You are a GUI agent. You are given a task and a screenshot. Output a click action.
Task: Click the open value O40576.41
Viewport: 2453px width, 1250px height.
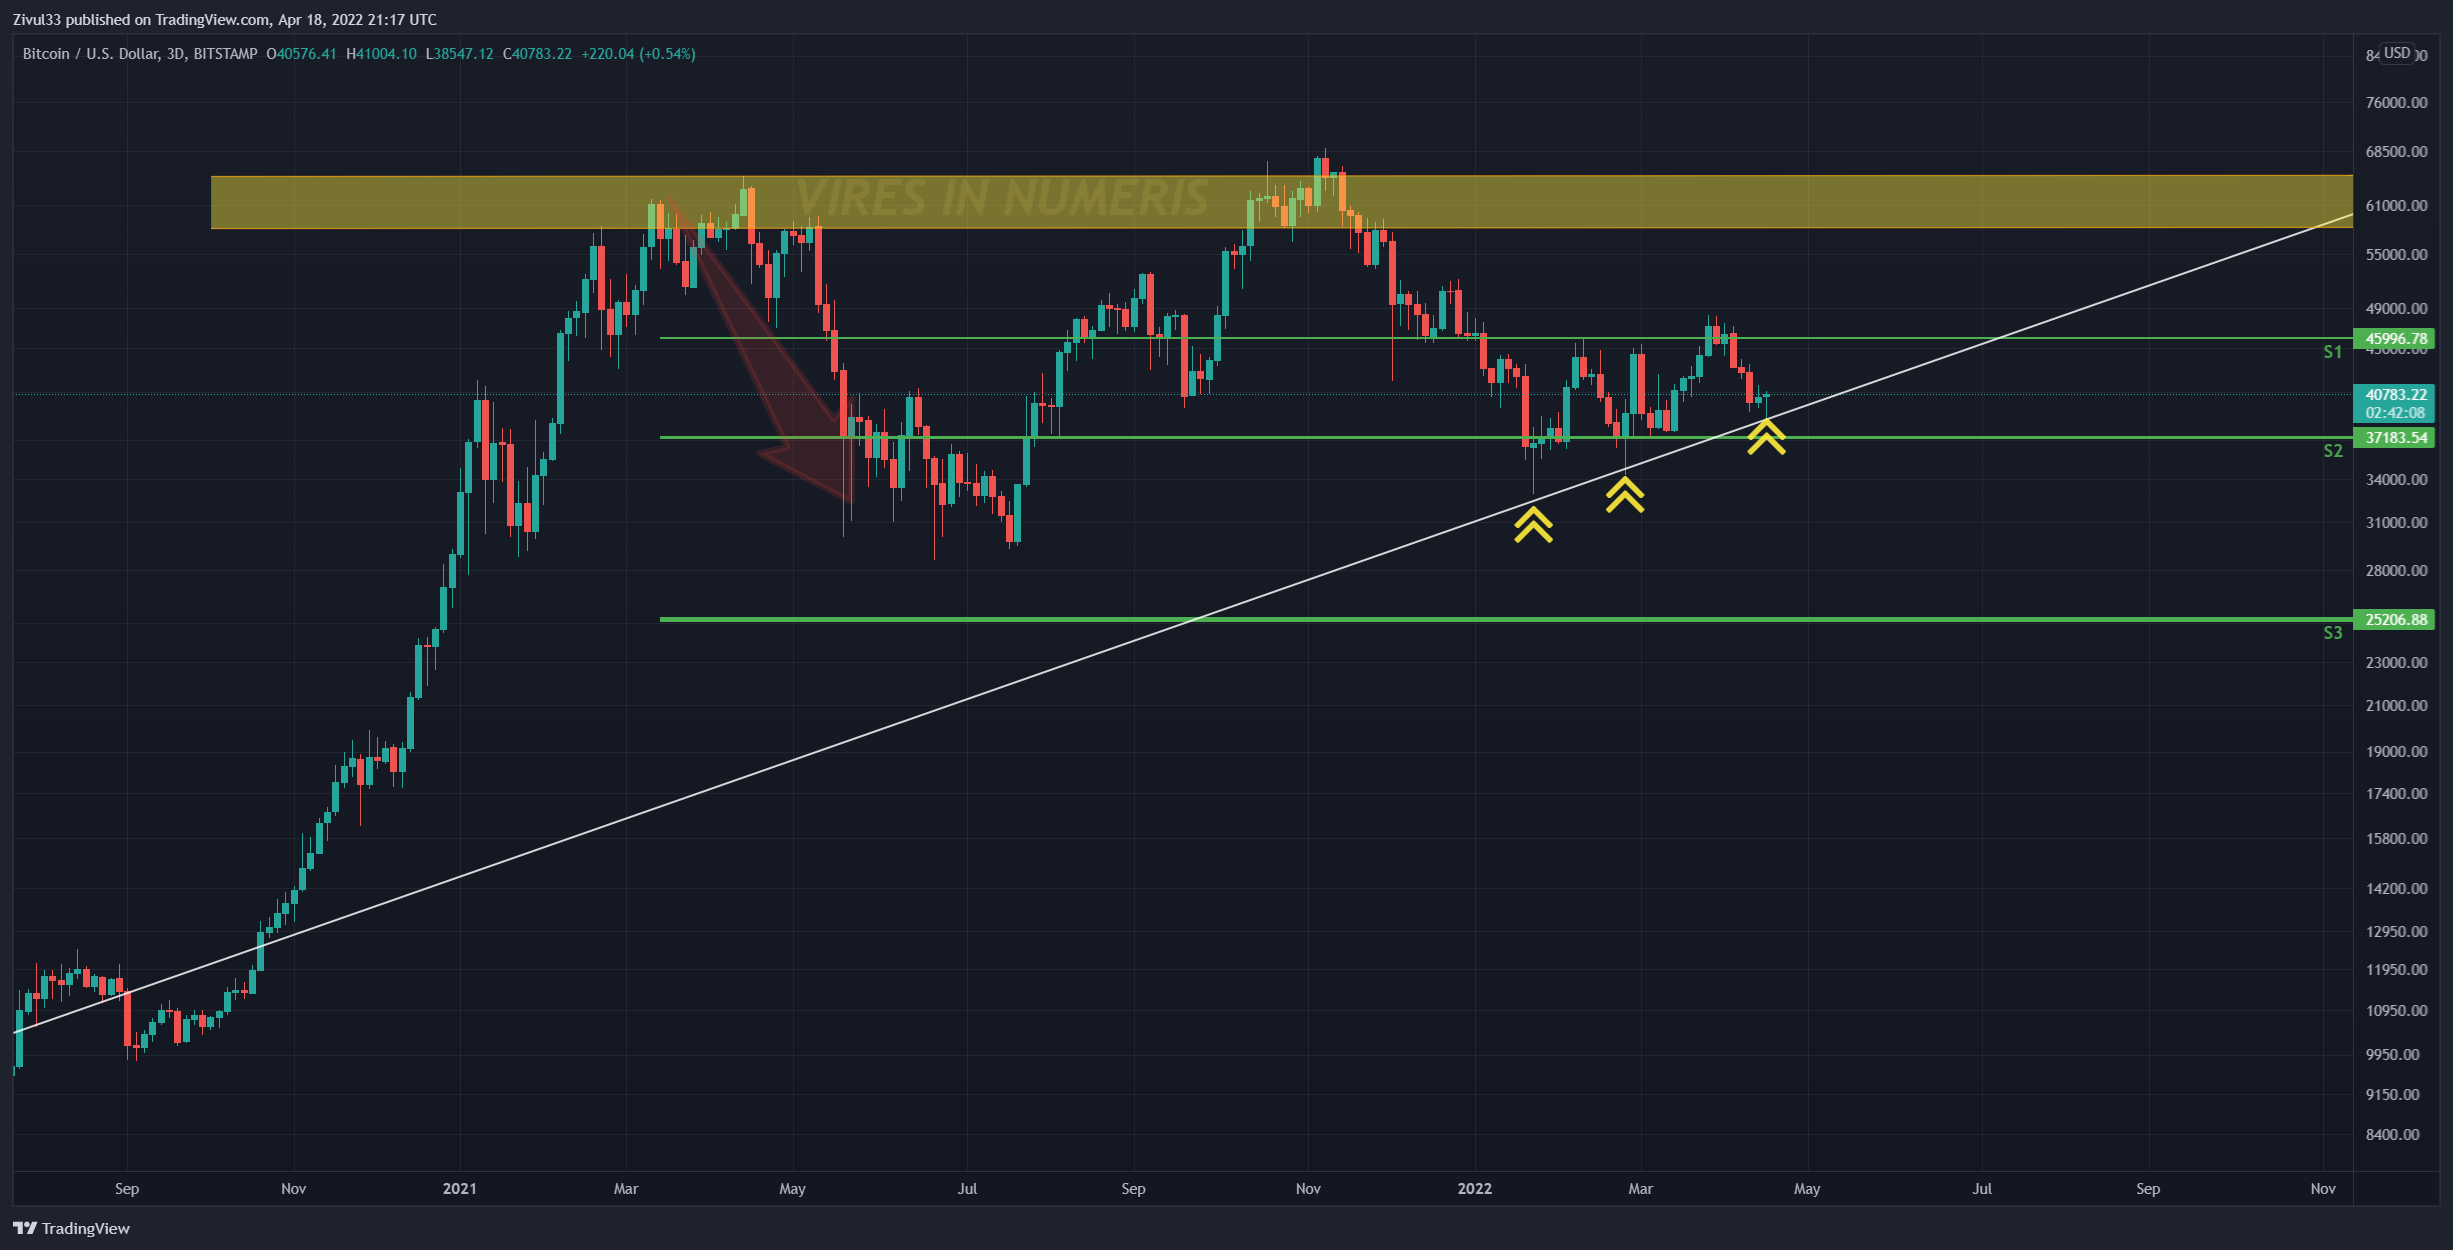tap(301, 54)
